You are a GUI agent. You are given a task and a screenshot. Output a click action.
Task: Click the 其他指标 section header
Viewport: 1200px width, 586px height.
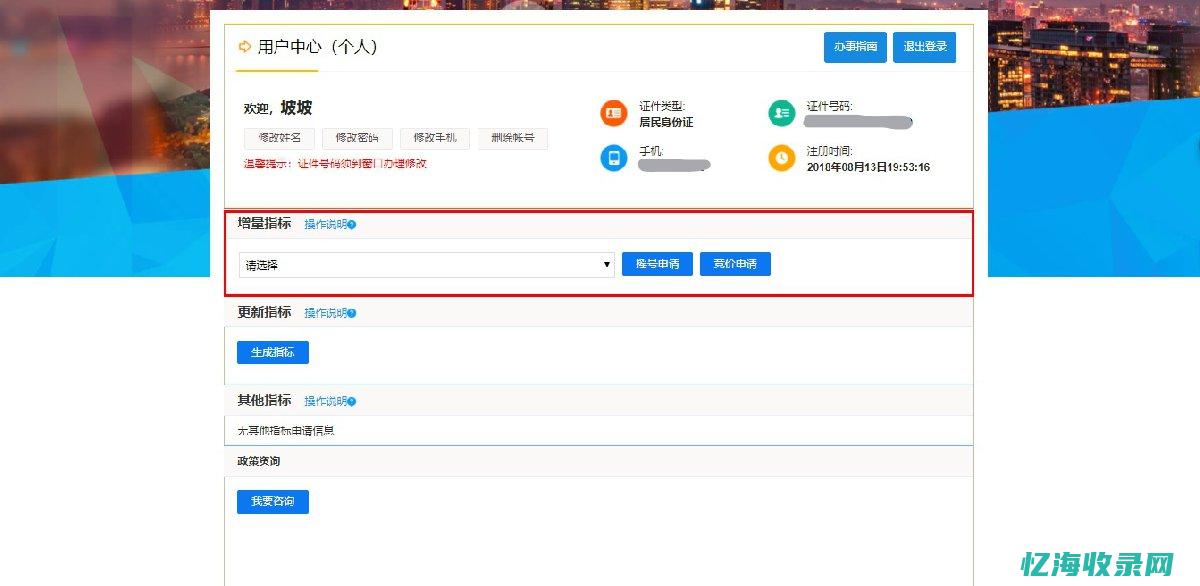262,401
